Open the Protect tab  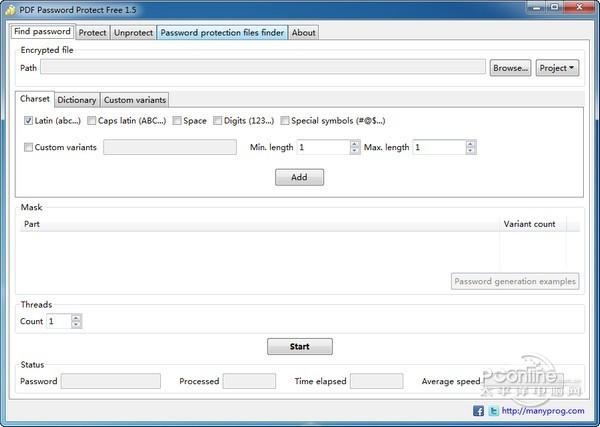pos(93,33)
